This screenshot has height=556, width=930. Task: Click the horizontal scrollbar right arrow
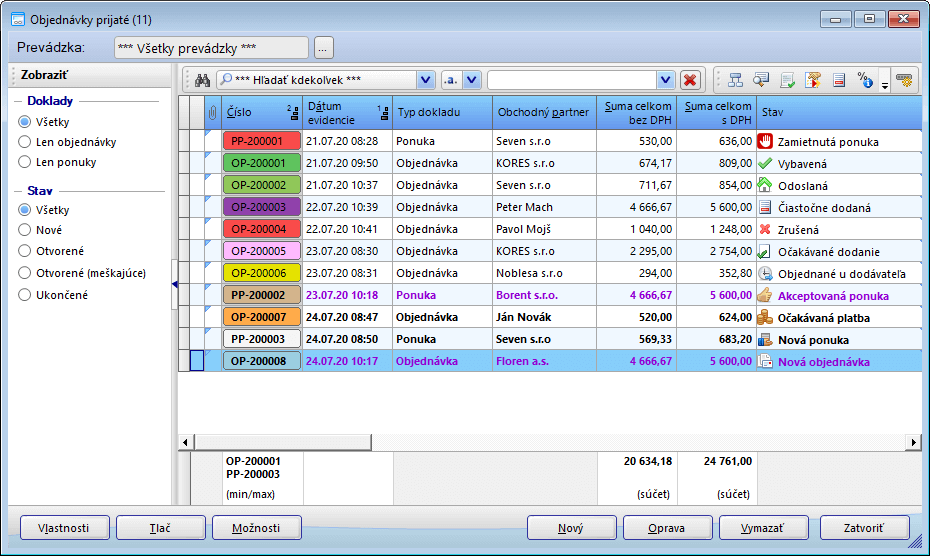point(913,442)
